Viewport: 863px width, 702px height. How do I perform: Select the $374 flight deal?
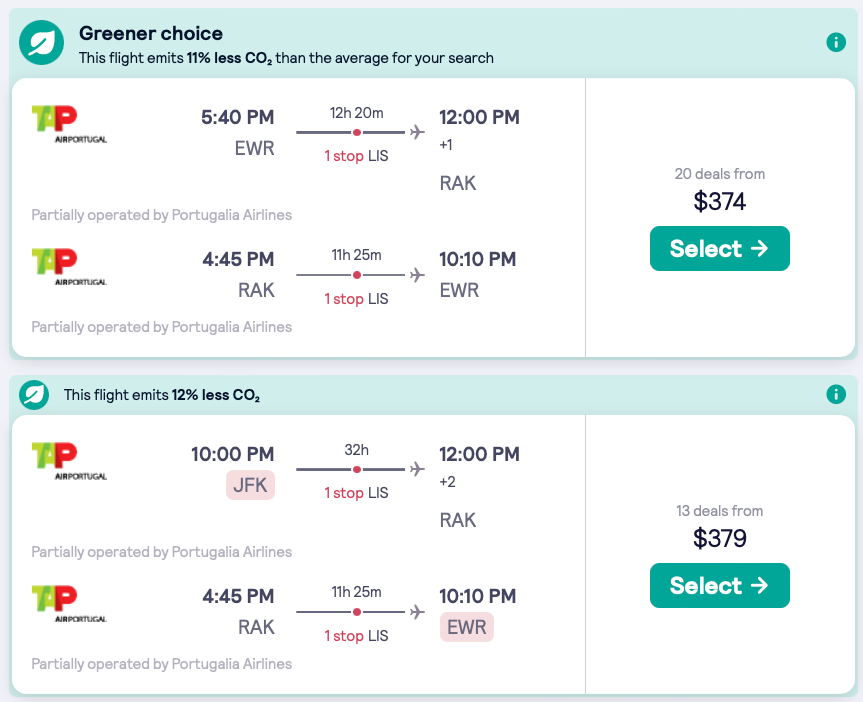[719, 249]
